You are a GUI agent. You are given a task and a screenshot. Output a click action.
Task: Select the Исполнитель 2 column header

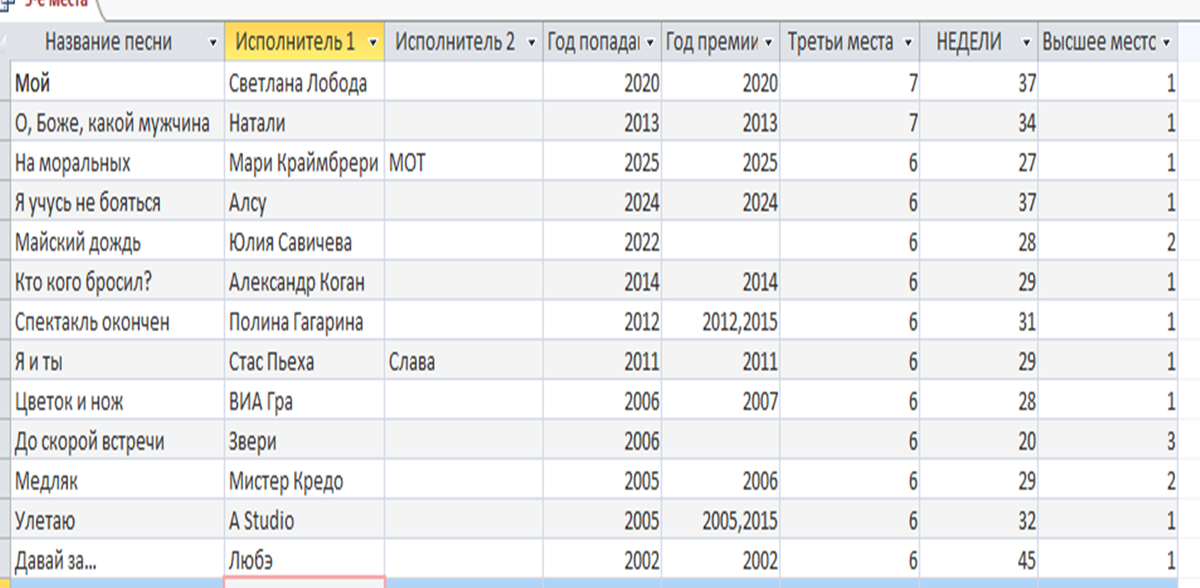(464, 43)
